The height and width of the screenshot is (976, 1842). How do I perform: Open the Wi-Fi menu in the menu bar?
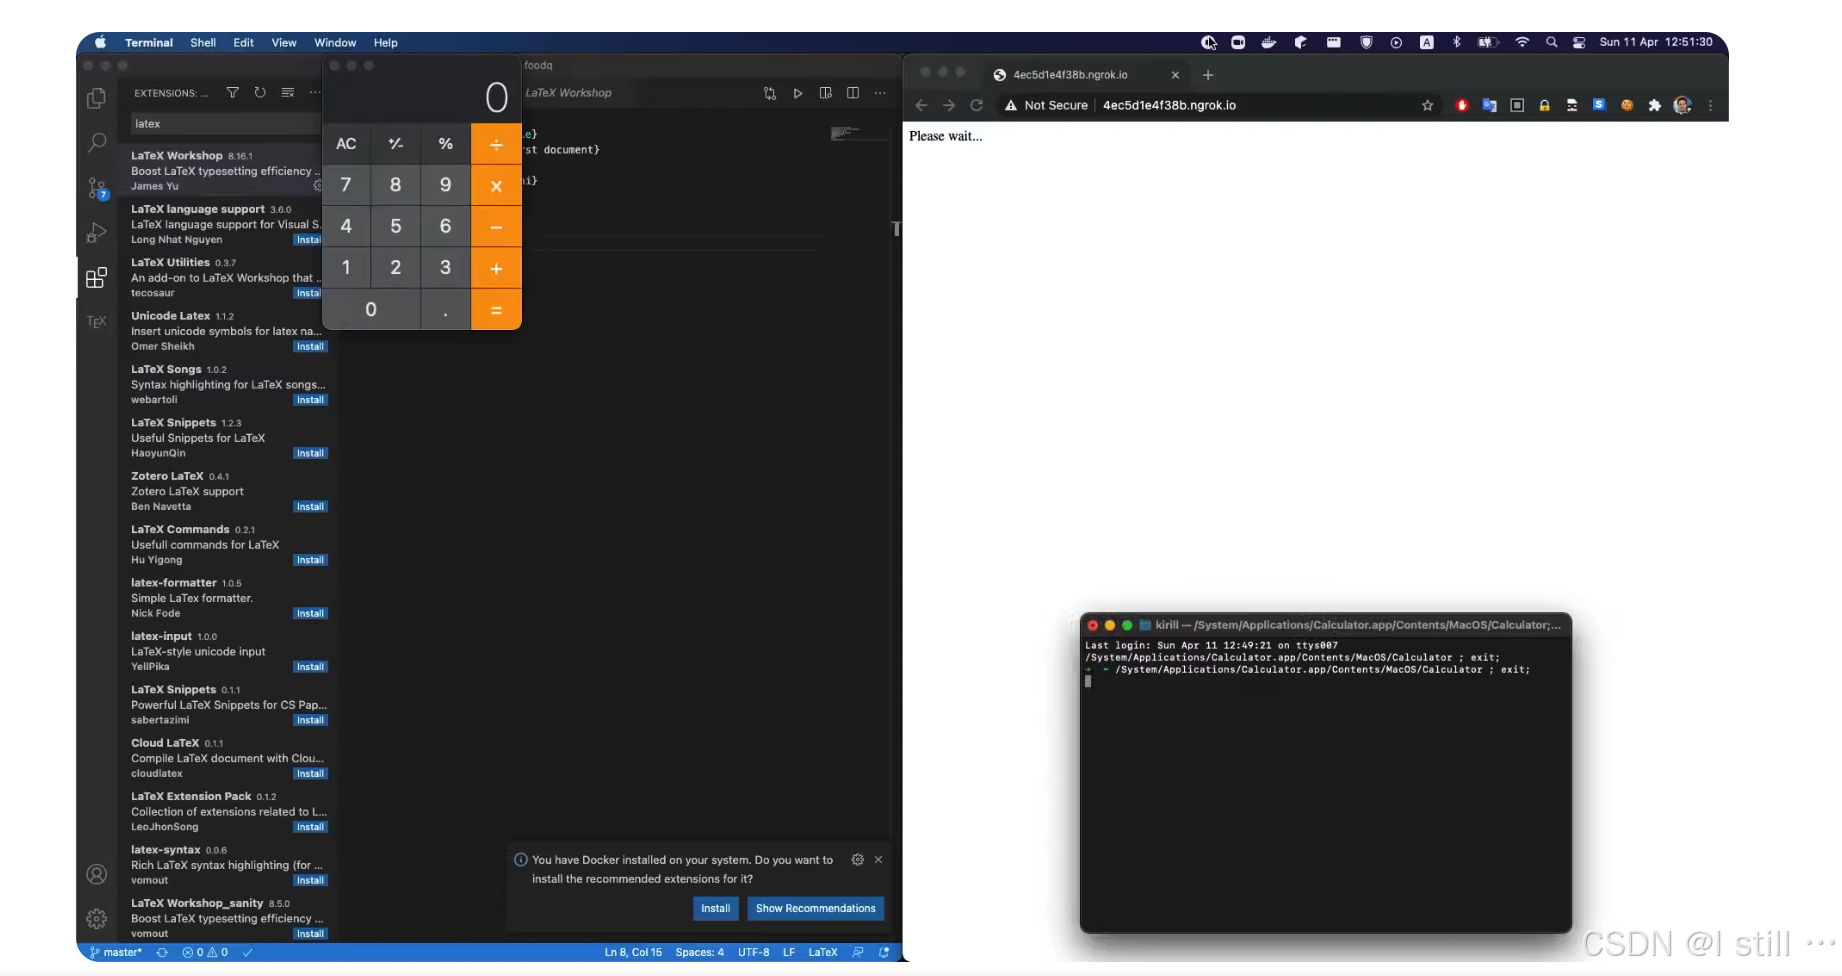[1523, 42]
